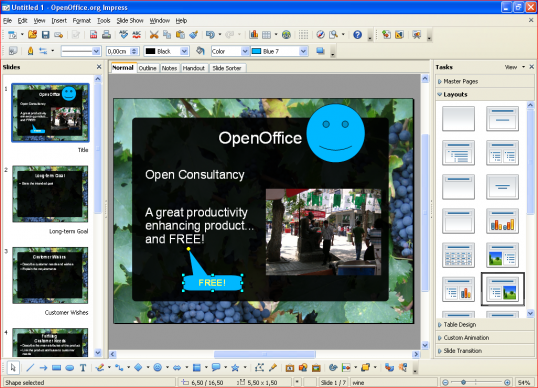
Task: Click the FREE! callout shape
Action: pyautogui.click(x=212, y=283)
